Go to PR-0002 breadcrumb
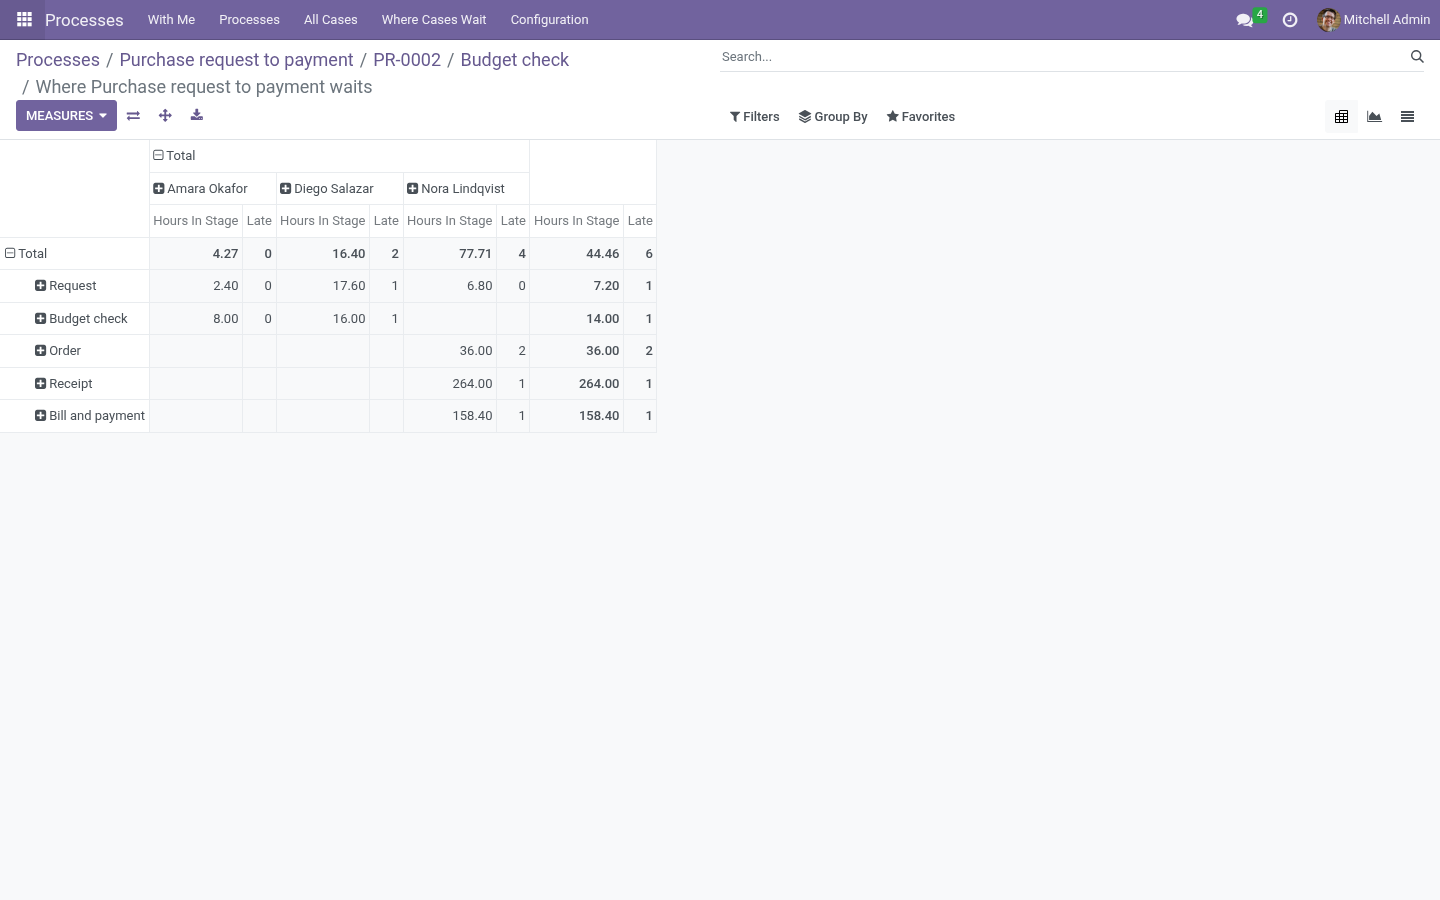Image resolution: width=1440 pixels, height=900 pixels. pyautogui.click(x=407, y=60)
